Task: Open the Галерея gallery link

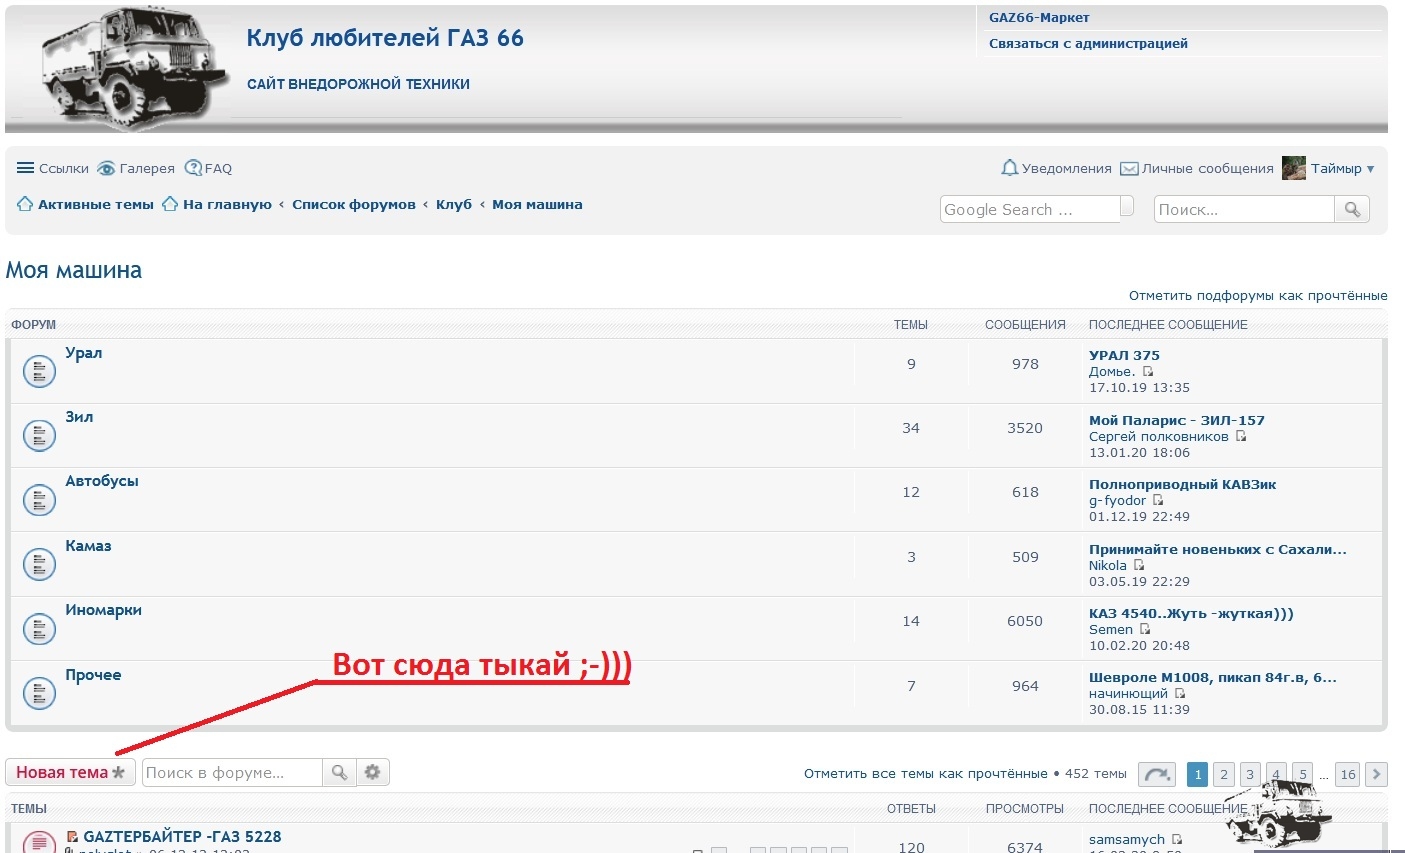Action: tap(136, 168)
